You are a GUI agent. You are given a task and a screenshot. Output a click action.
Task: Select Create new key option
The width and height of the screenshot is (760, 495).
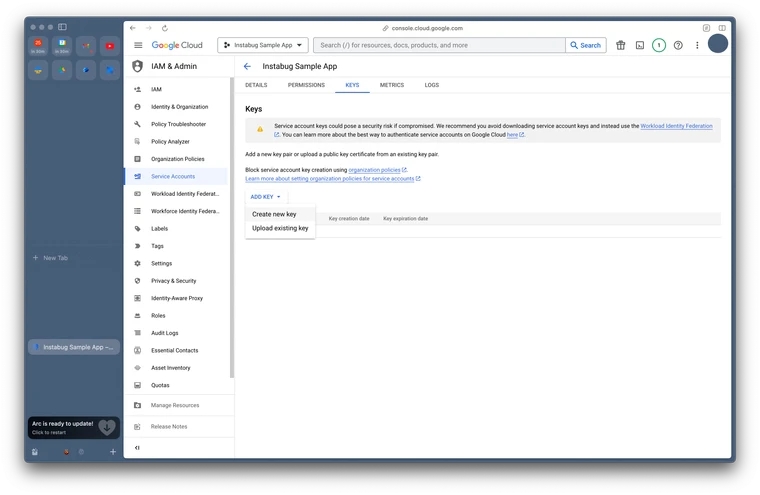tap(274, 214)
